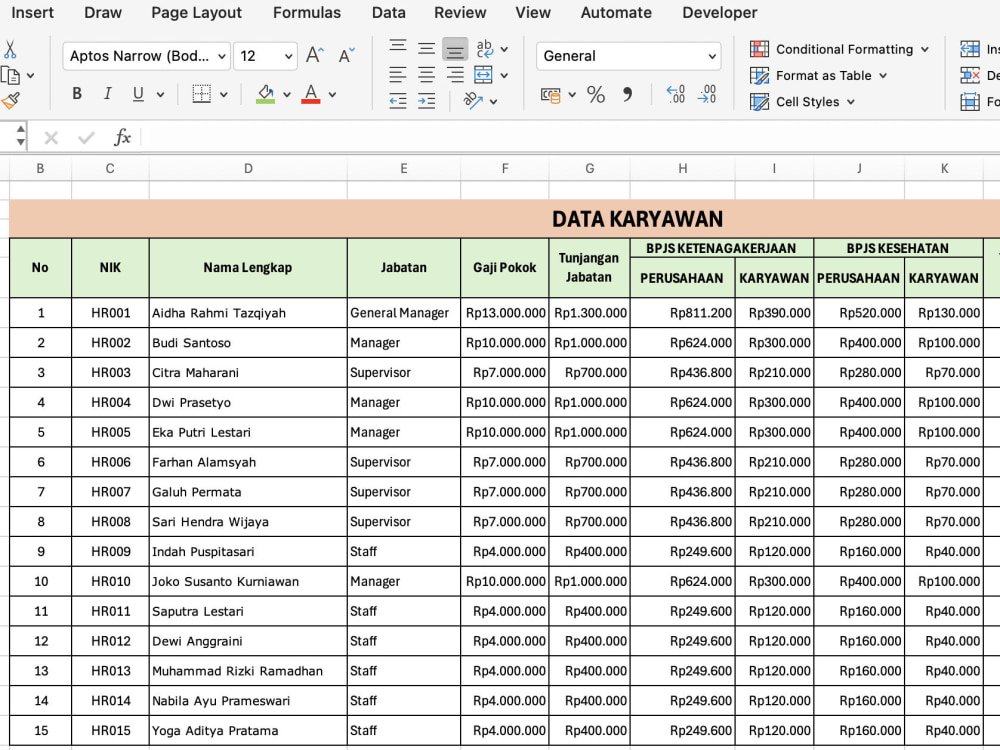Toggle Italic formatting

[x=107, y=94]
